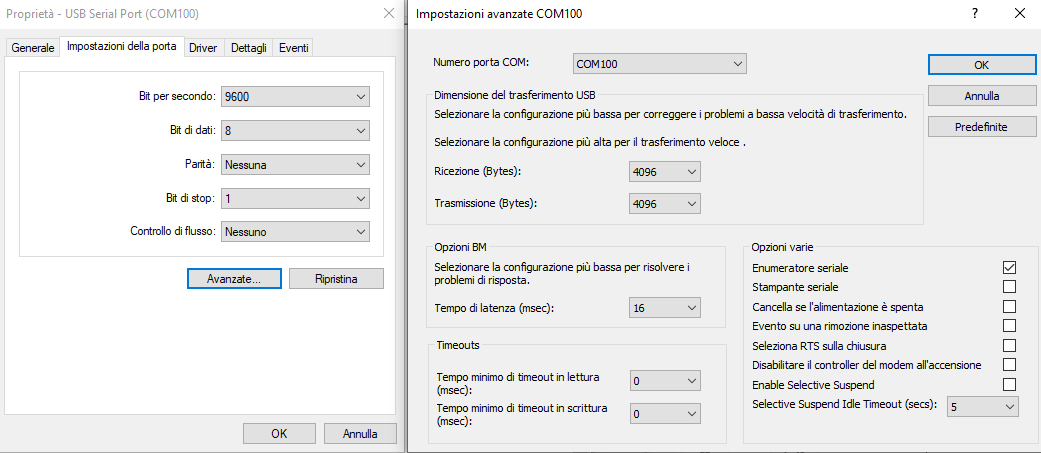Screen dimensions: 1041x453
Task: Switch to the Generale tab
Action: click(33, 48)
